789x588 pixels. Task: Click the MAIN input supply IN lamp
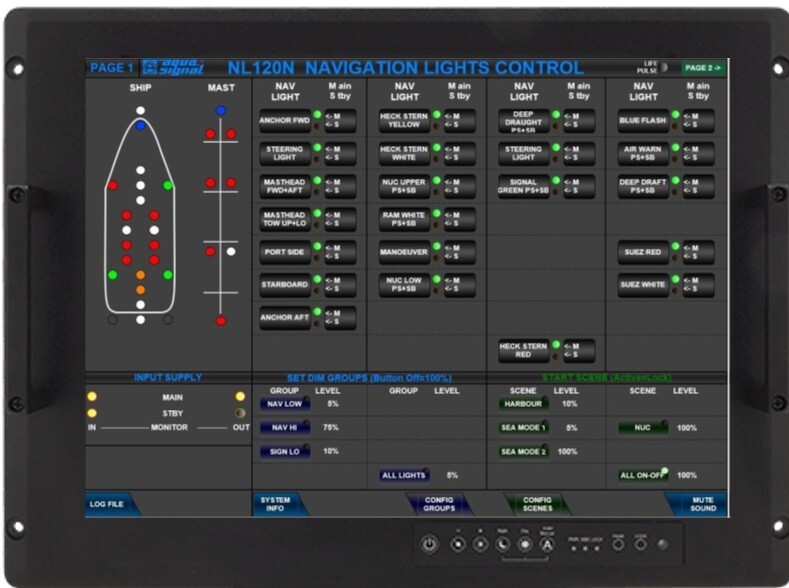[x=92, y=396]
